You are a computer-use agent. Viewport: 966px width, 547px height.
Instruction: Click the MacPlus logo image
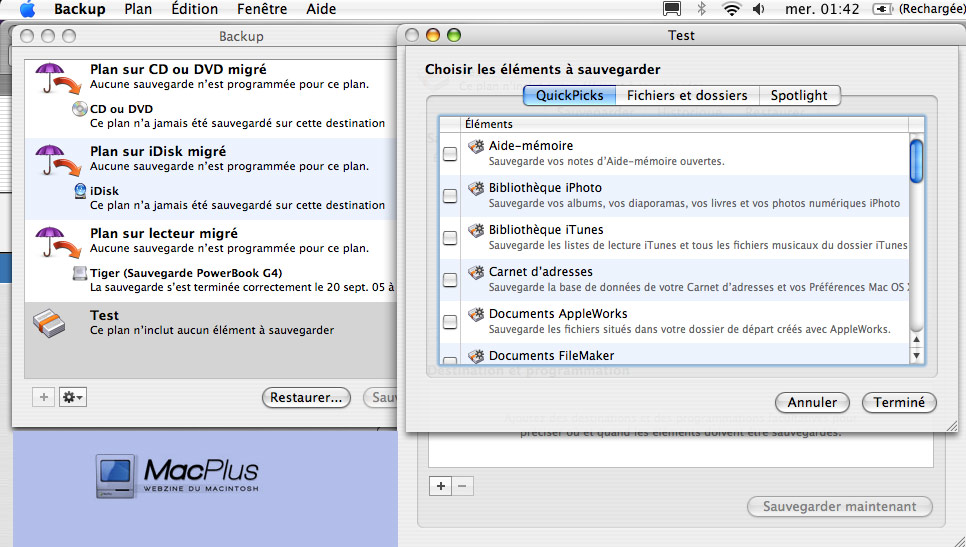(x=177, y=476)
